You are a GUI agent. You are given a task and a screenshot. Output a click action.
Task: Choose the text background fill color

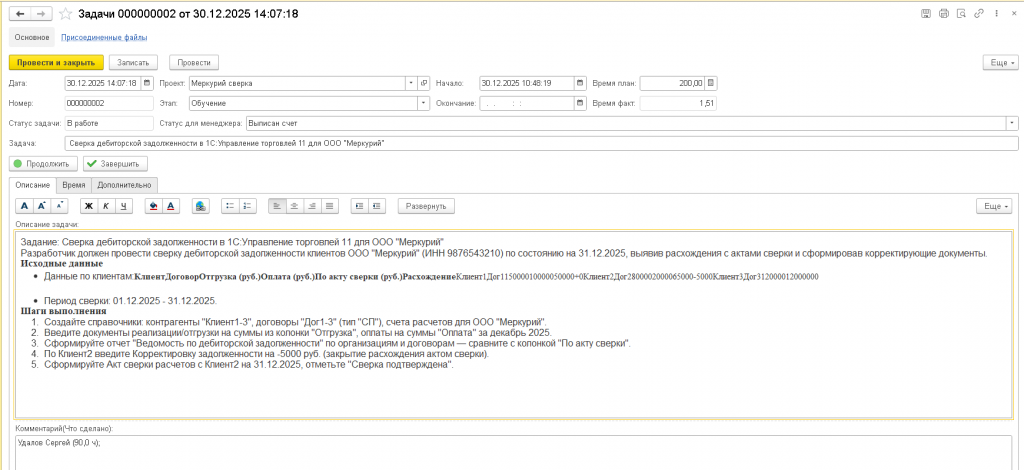coord(153,206)
